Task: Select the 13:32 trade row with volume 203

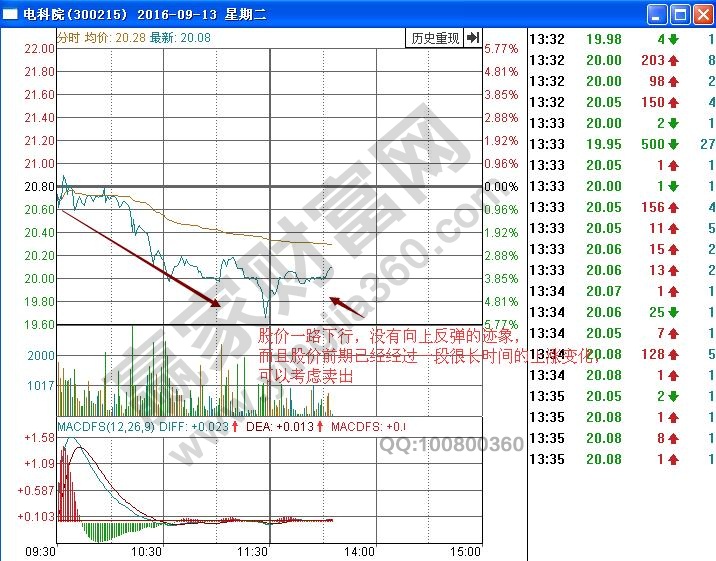Action: tap(620, 60)
